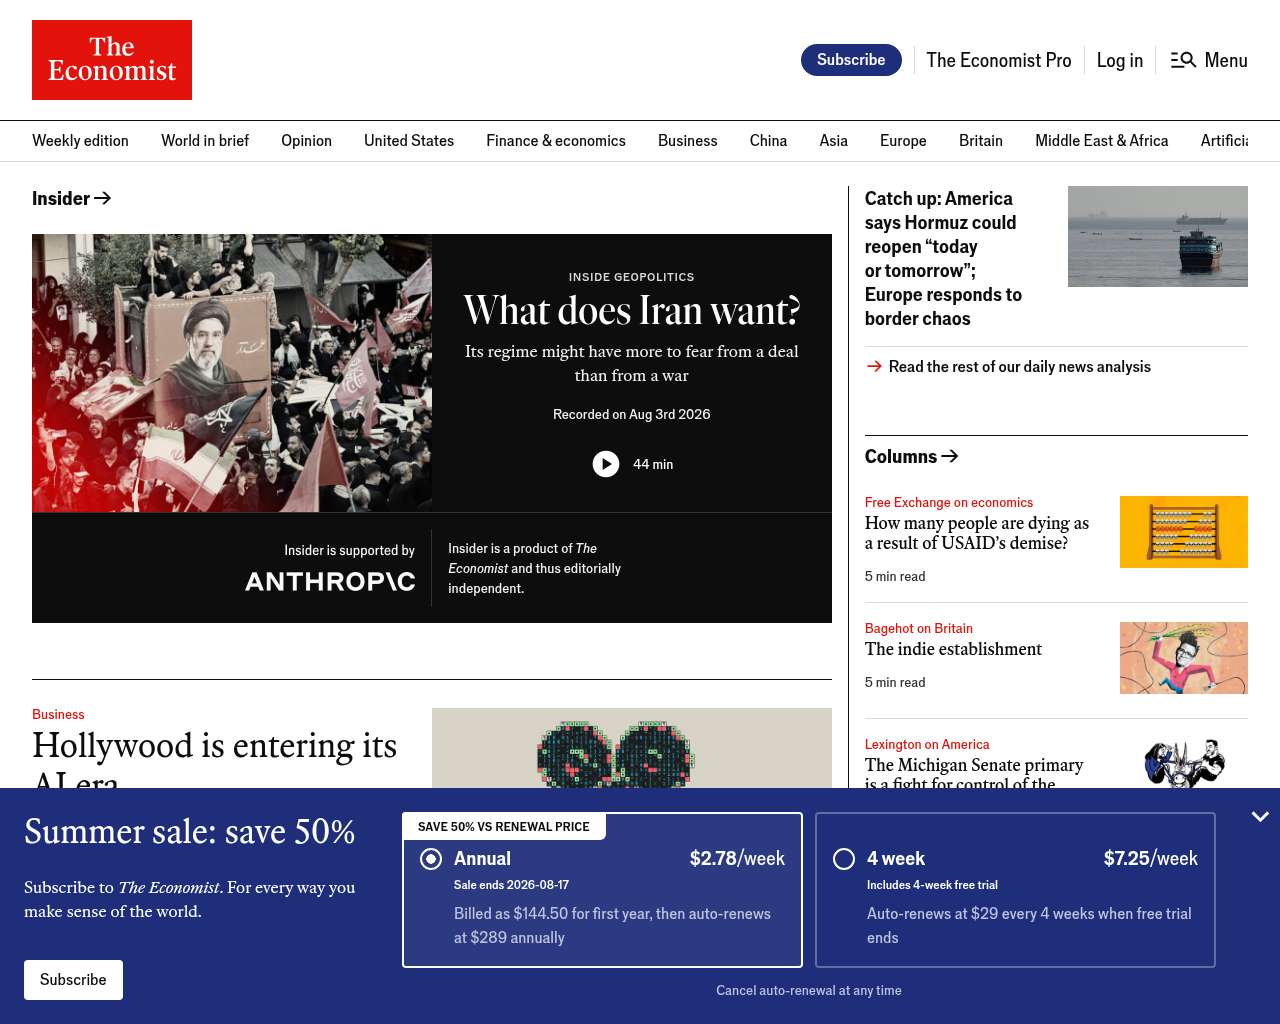Open the Opinion section
This screenshot has height=1024, width=1280.
click(306, 141)
